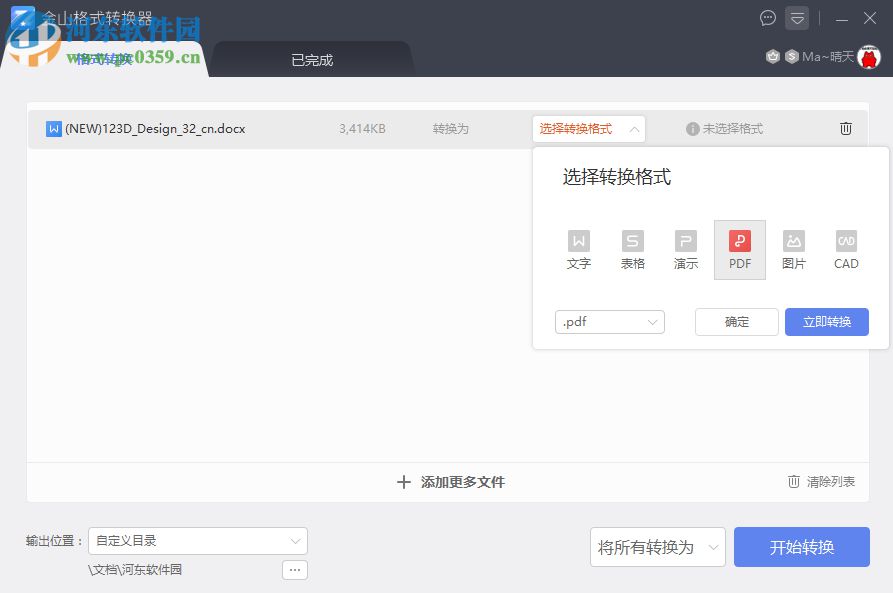
Task: Switch to the 已完成 tab
Action: point(311,59)
